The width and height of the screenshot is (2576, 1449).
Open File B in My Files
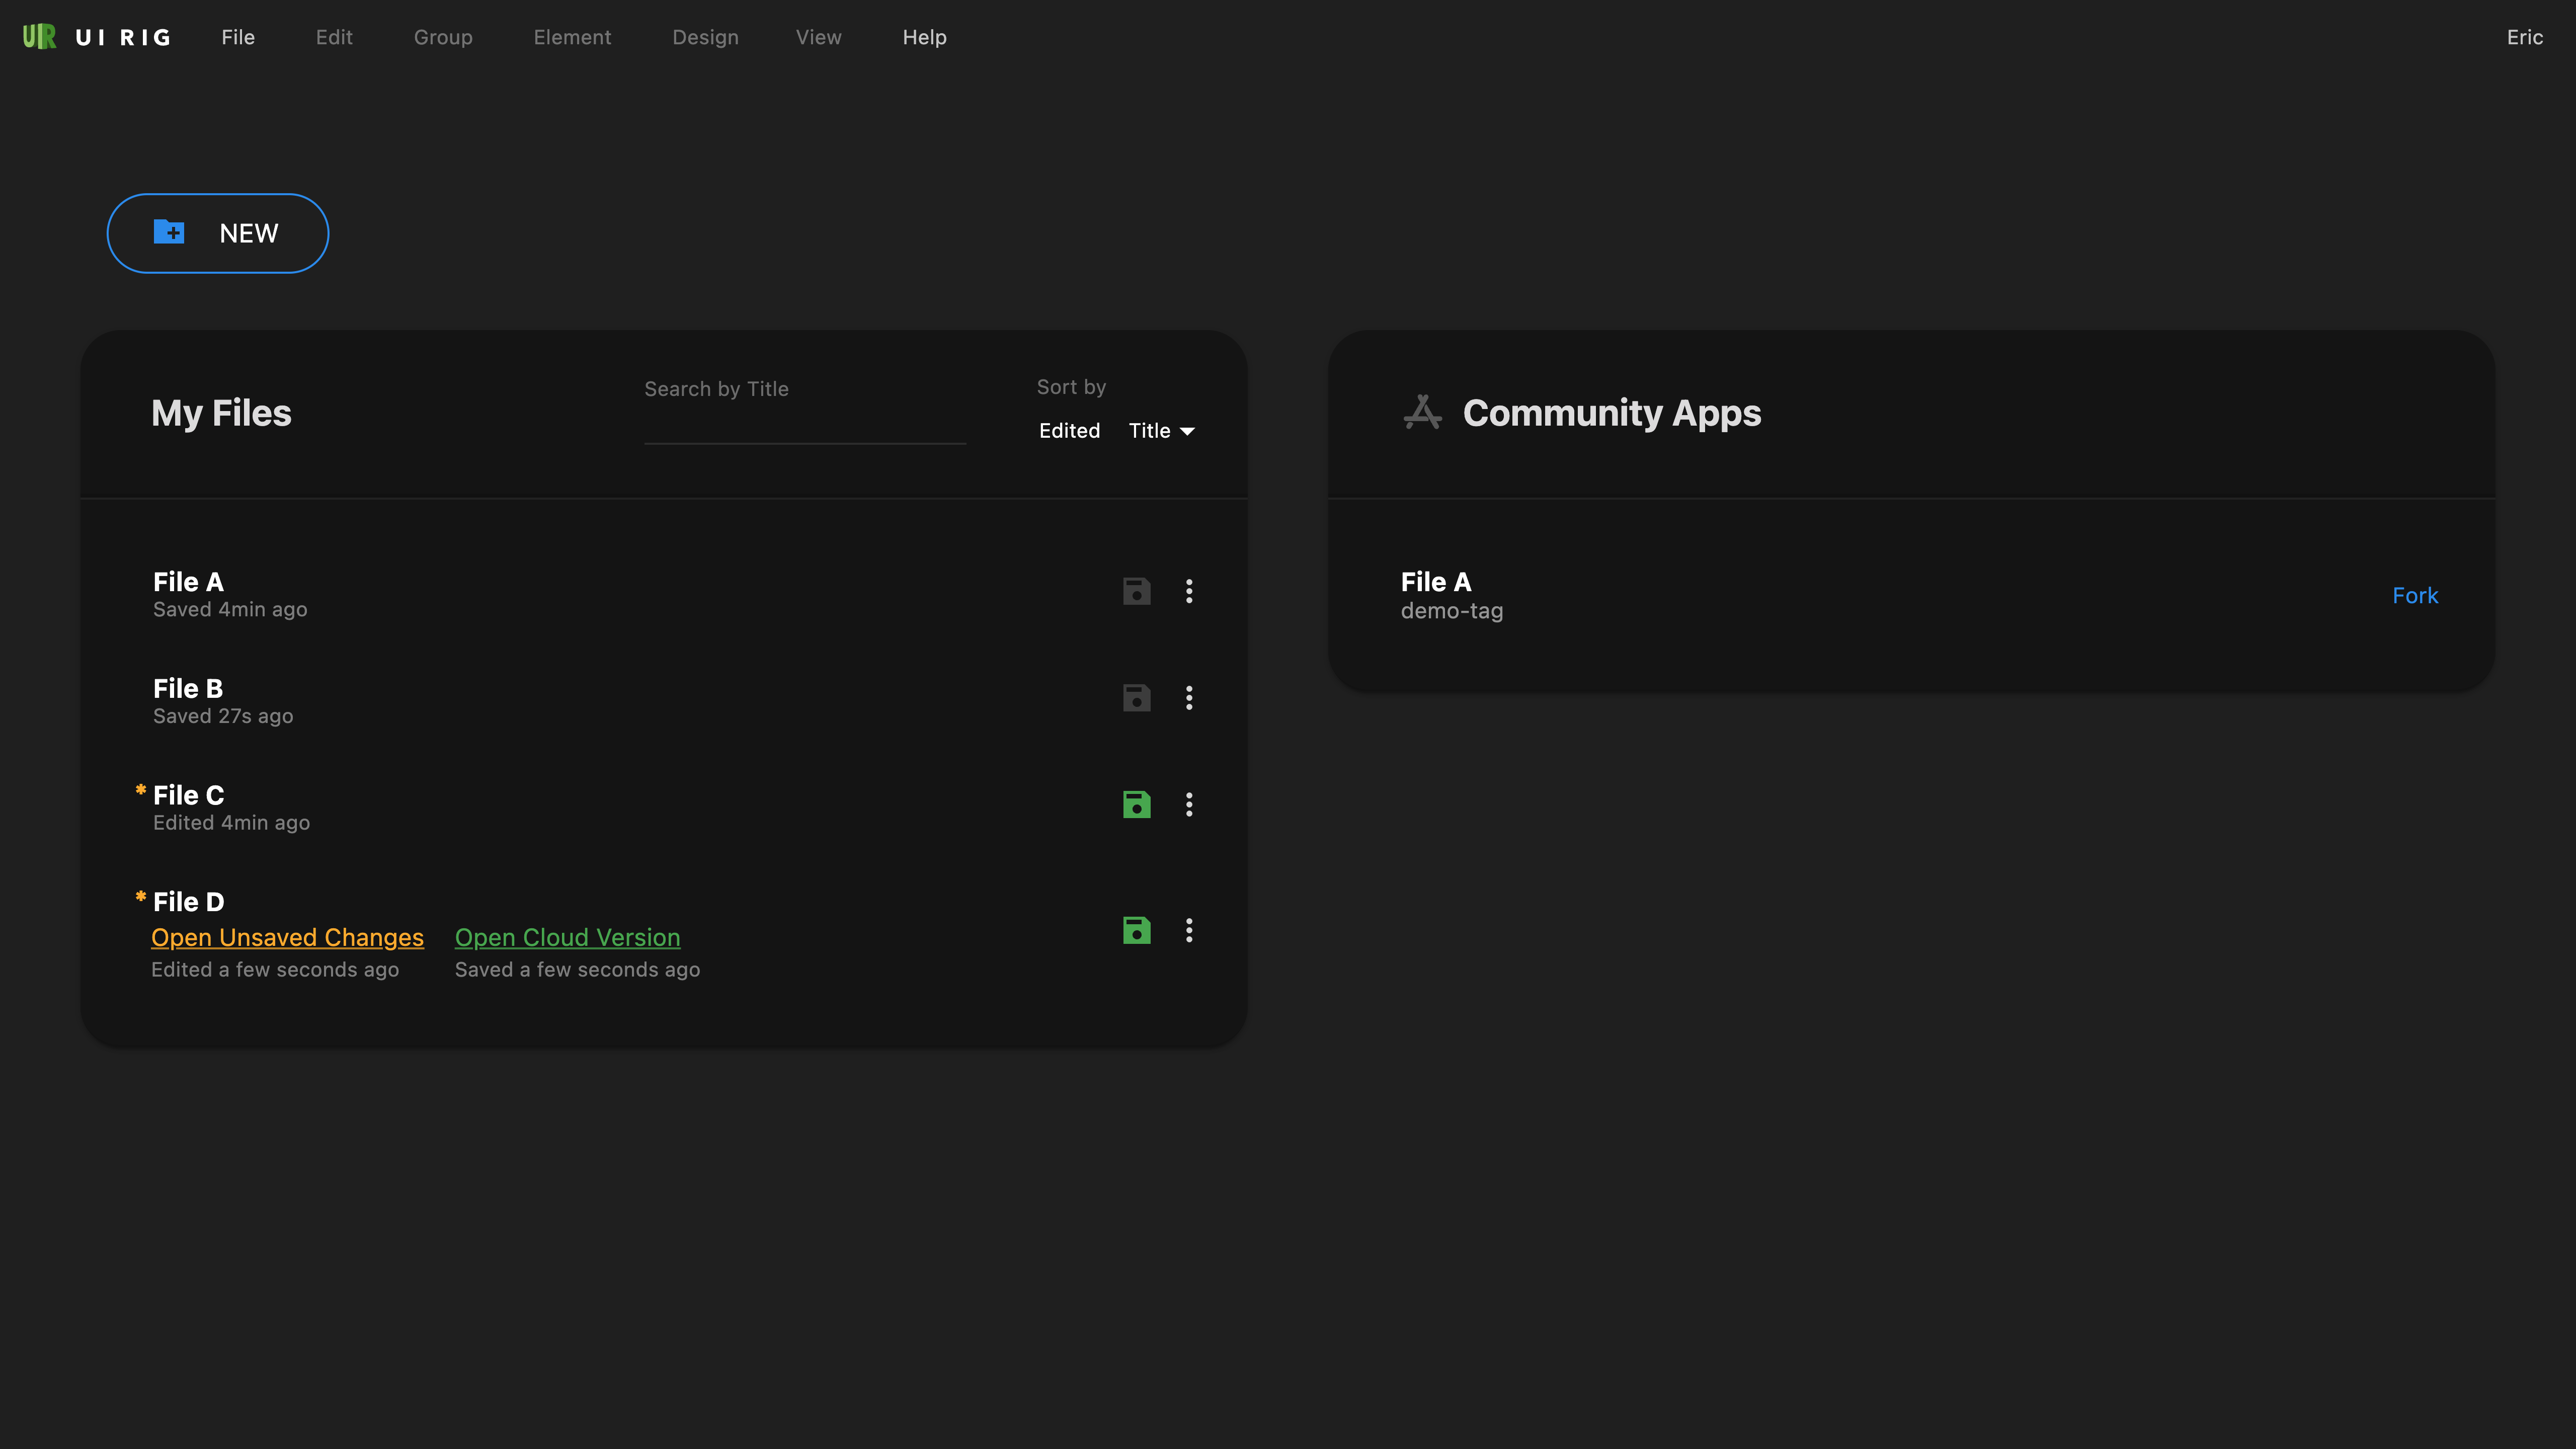tap(188, 688)
